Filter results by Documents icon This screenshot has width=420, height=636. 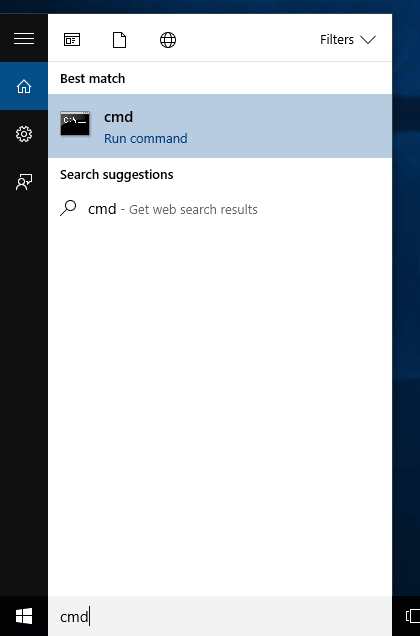[119, 40]
